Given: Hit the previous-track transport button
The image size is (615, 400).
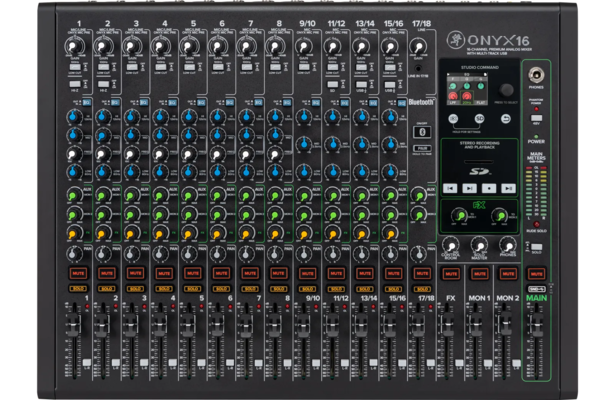Looking at the screenshot, I should [450, 189].
